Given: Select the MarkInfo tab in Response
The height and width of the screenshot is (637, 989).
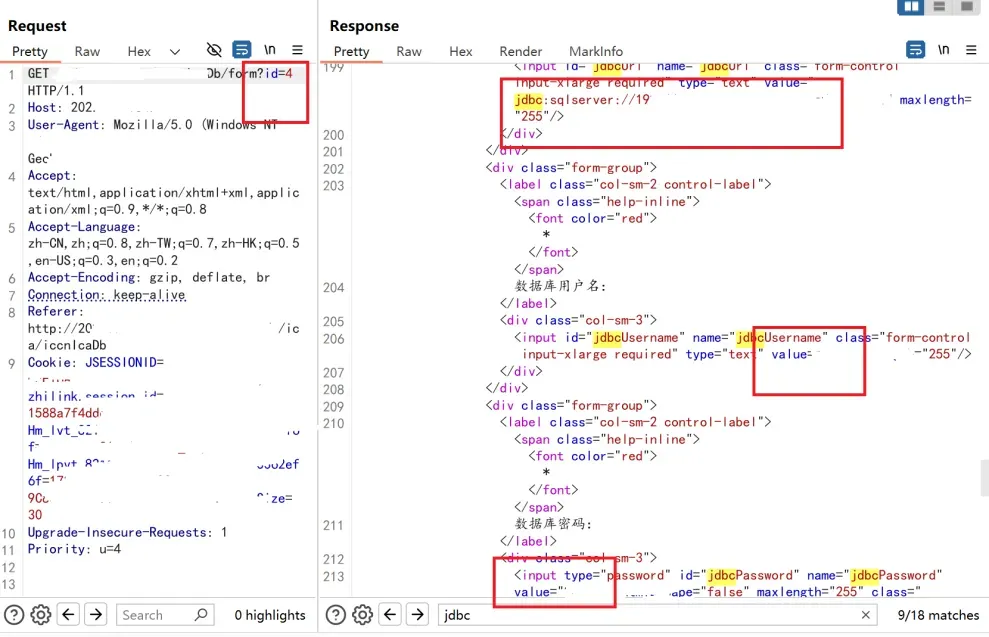Looking at the screenshot, I should click(596, 51).
